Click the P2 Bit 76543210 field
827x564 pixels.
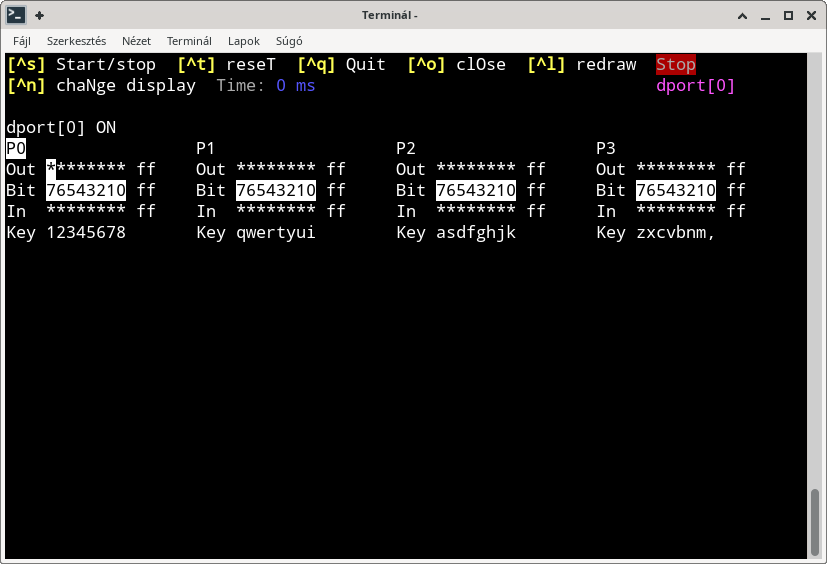[476, 190]
